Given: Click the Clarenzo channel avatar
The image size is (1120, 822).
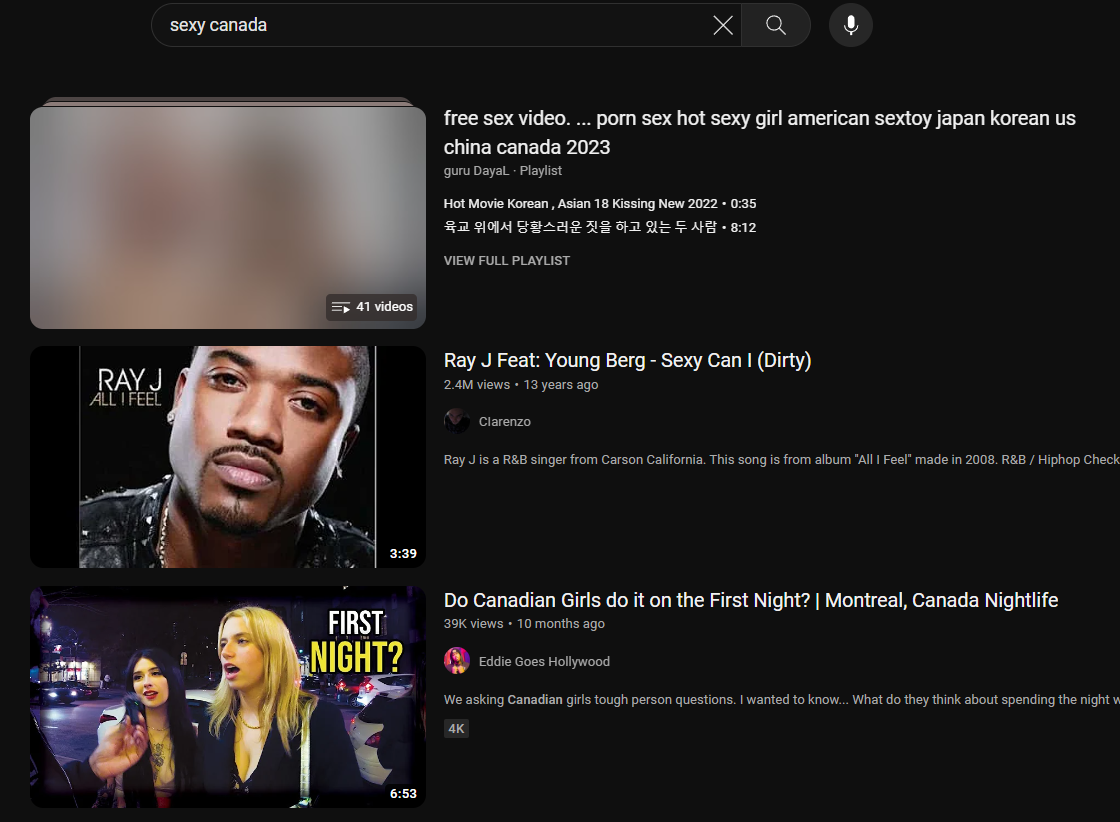Looking at the screenshot, I should coord(457,421).
